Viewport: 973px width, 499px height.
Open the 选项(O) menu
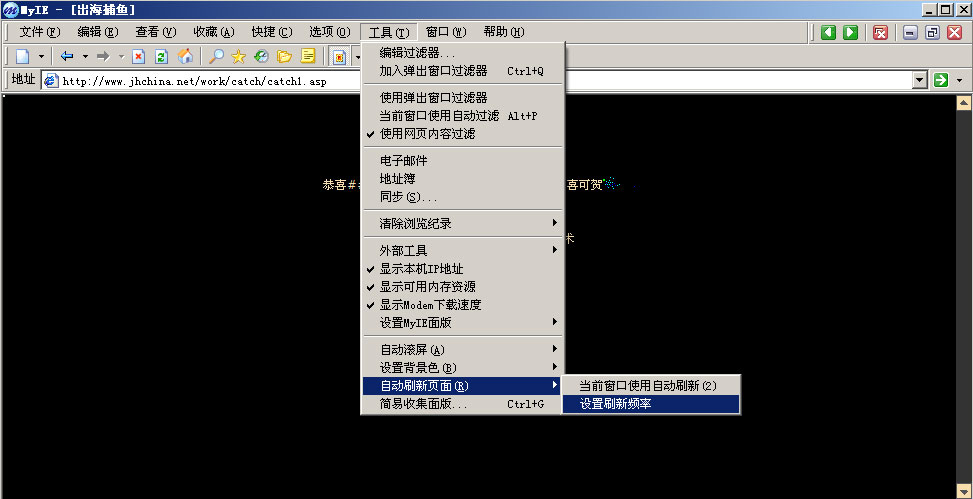(330, 32)
